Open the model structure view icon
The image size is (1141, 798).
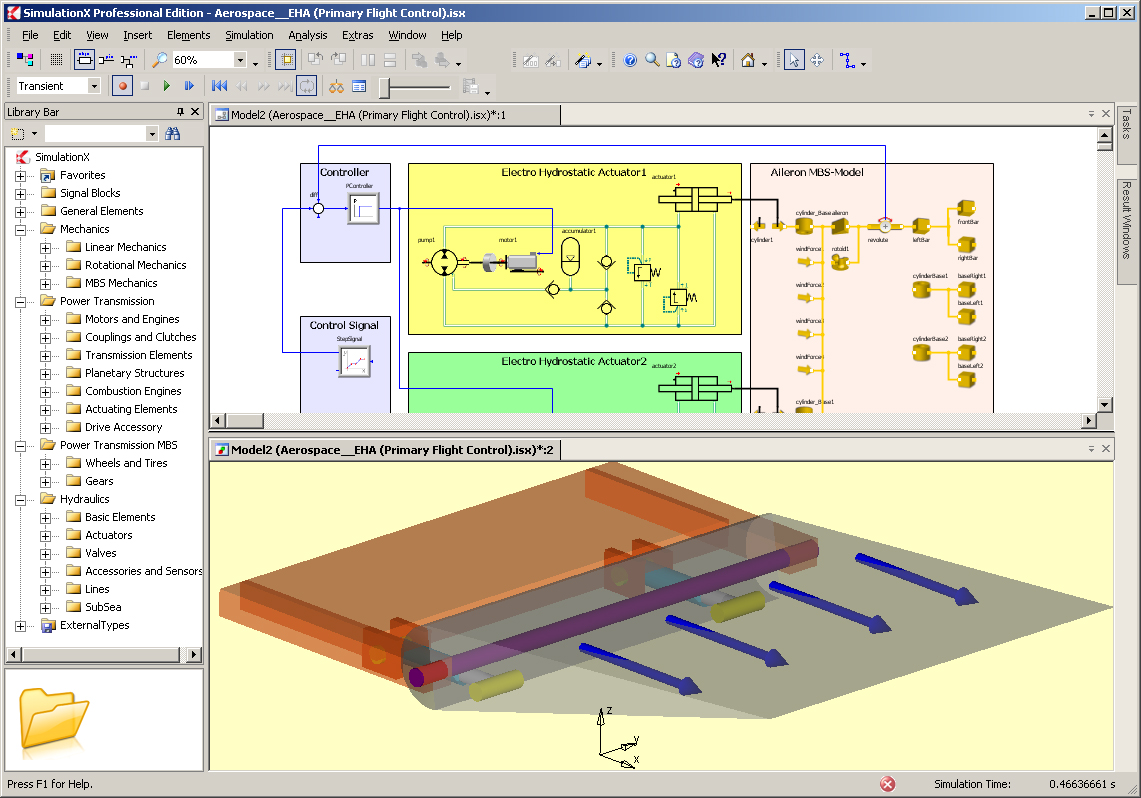(x=25, y=60)
